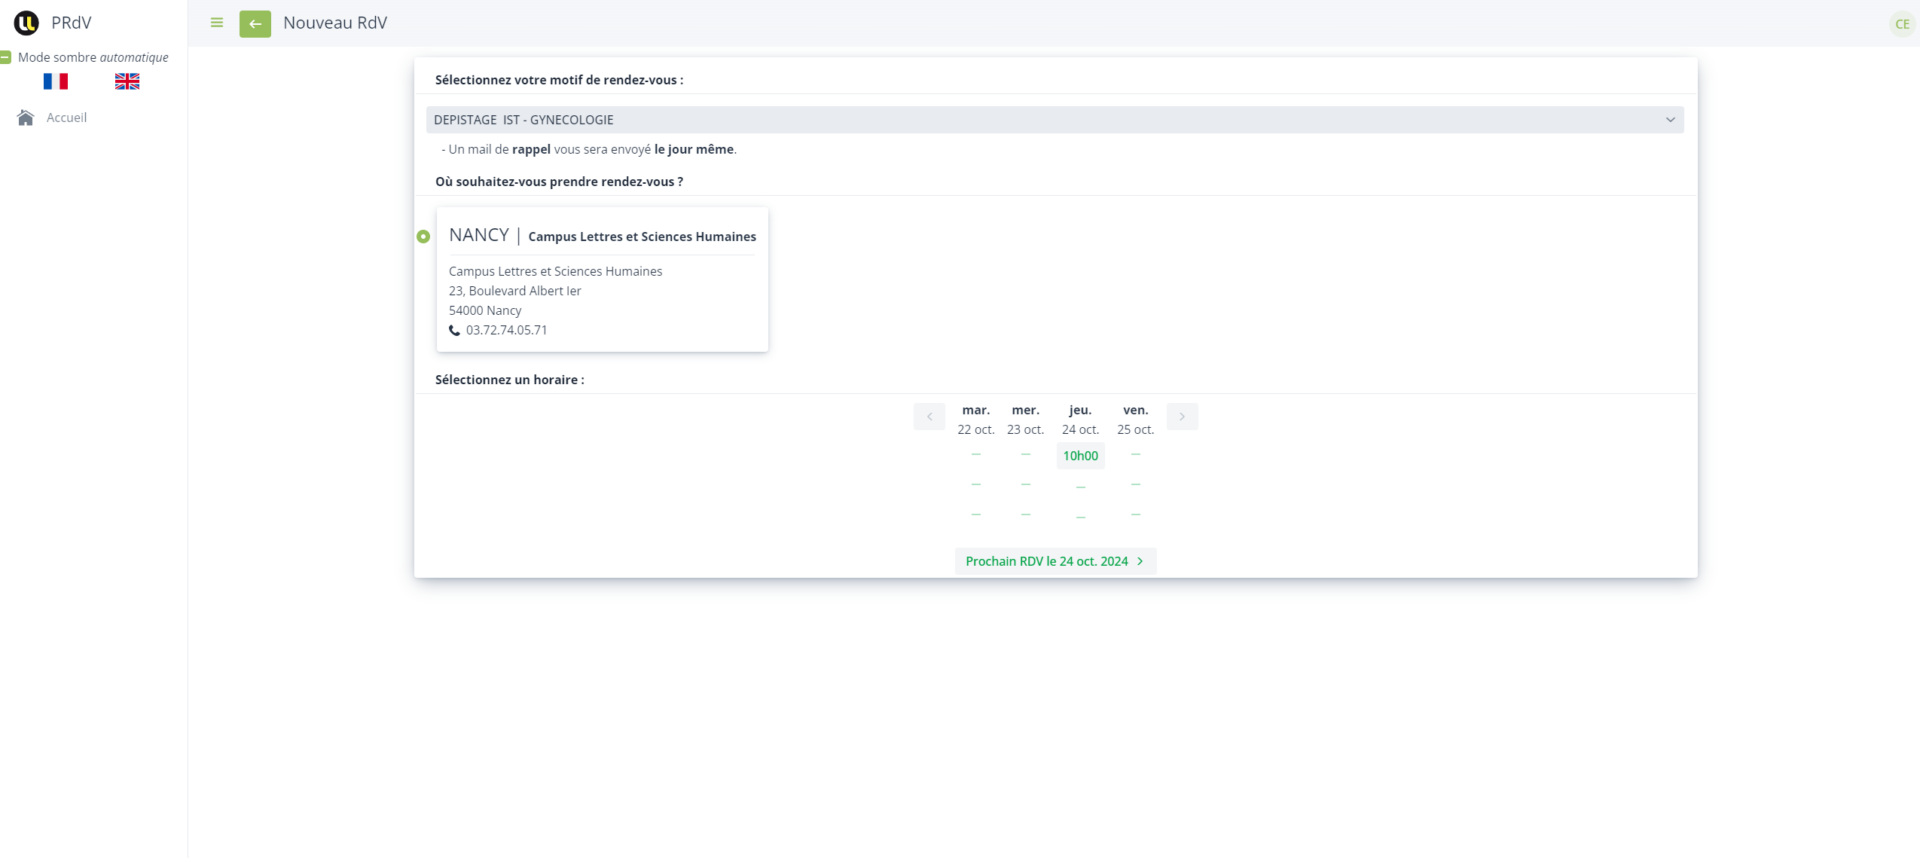Image resolution: width=1920 pixels, height=858 pixels.
Task: Toggle the sidebar with hamburger icon
Action: coord(217,23)
